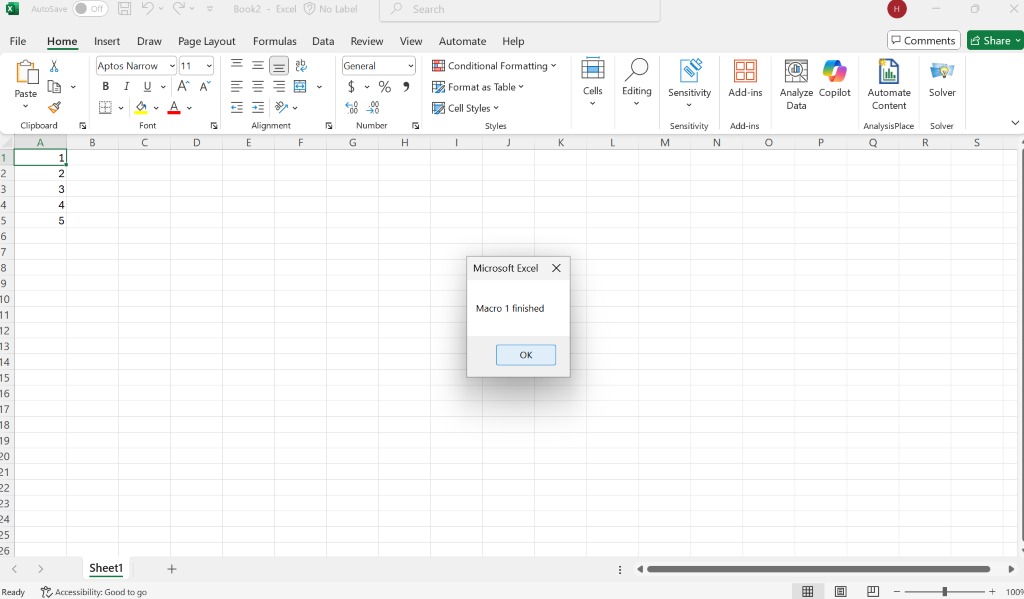Click the Cut scissors icon
Screen dimensions: 1024x599
coord(54,66)
